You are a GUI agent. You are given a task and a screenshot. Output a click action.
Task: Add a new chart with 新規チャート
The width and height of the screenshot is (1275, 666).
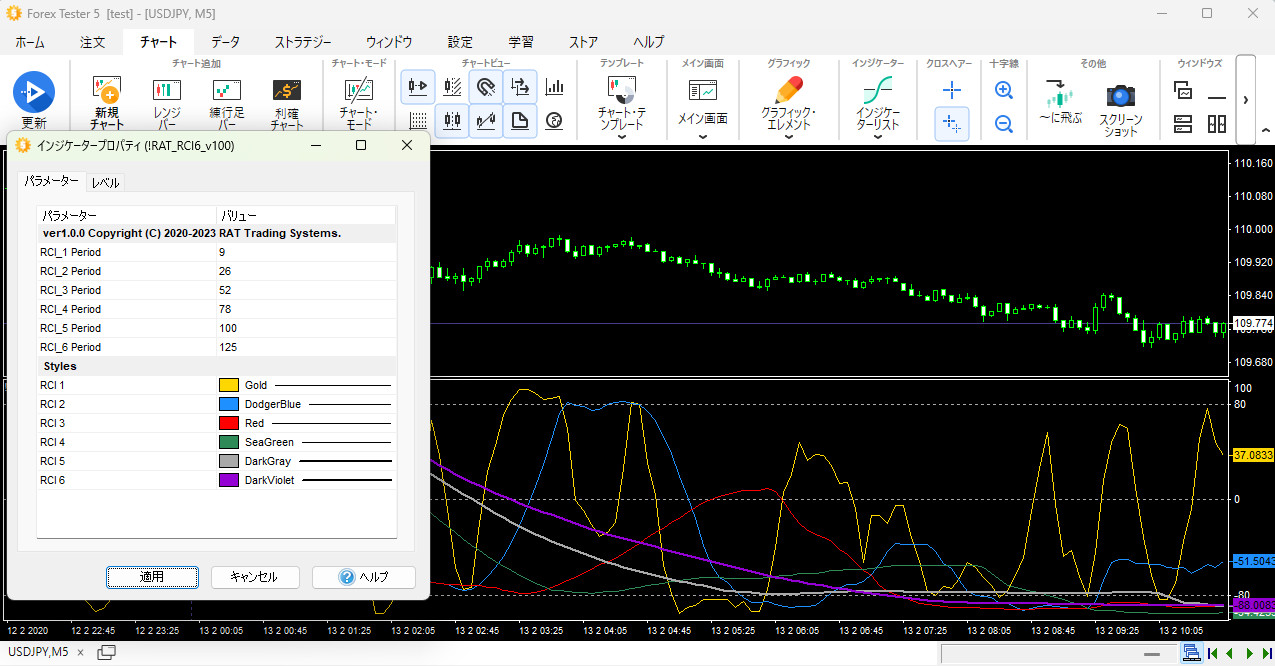pos(106,91)
